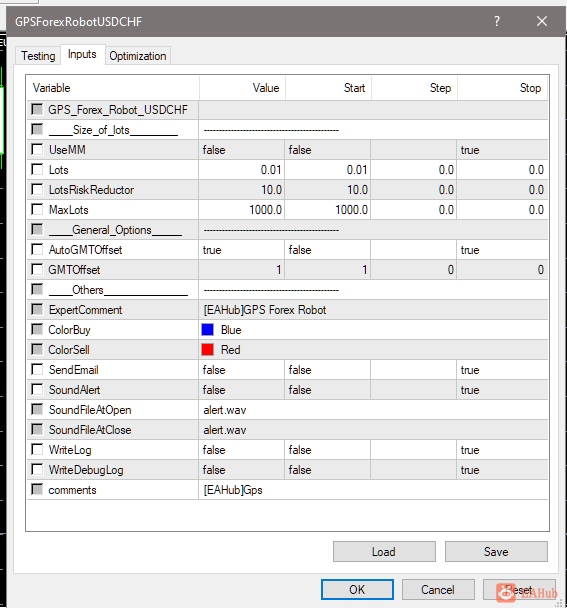The height and width of the screenshot is (608, 567).
Task: Select the LotsRiskReductor value cell 10.0
Action: (x=242, y=190)
